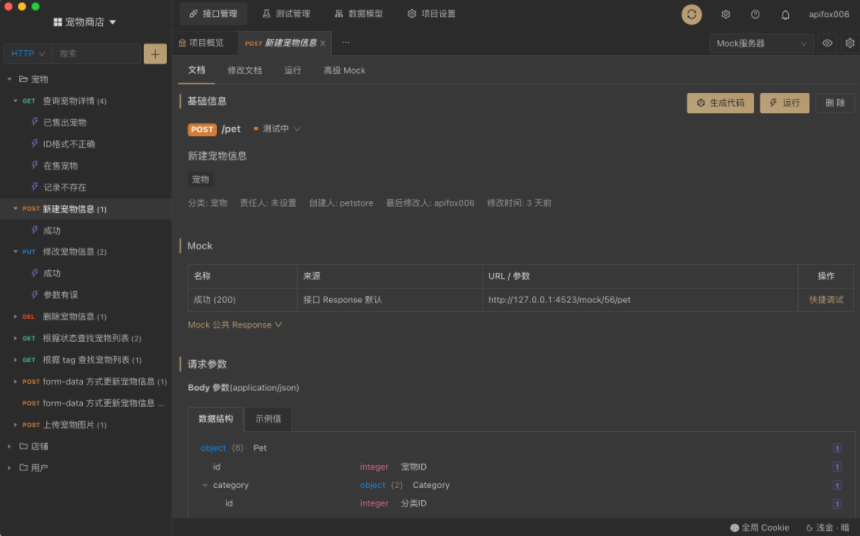
Task: Expand the 用户 folder
Action: click(9, 467)
